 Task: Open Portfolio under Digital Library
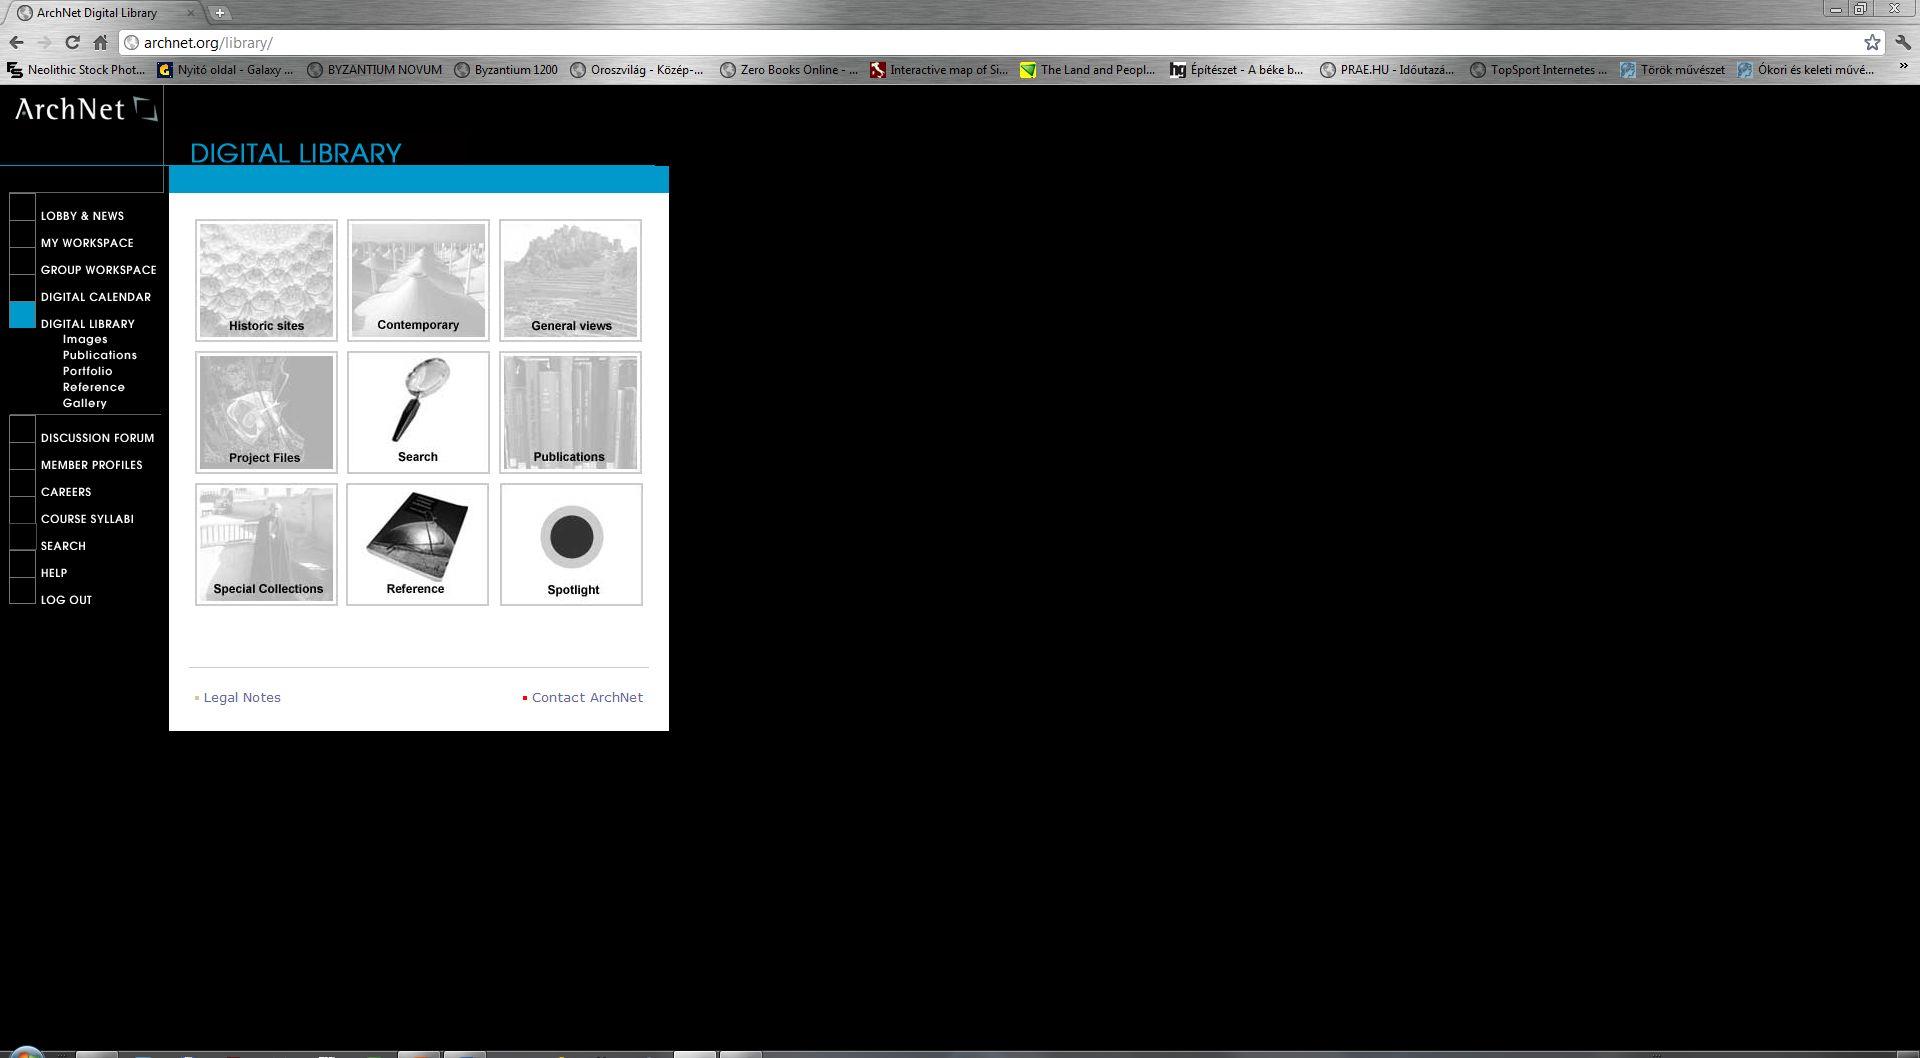pos(88,372)
